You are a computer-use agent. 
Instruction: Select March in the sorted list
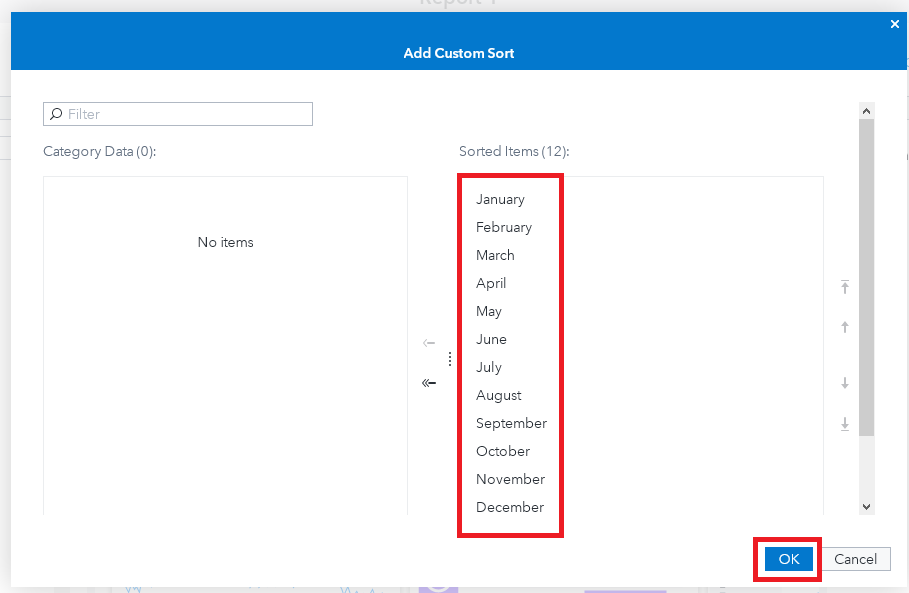coord(495,255)
